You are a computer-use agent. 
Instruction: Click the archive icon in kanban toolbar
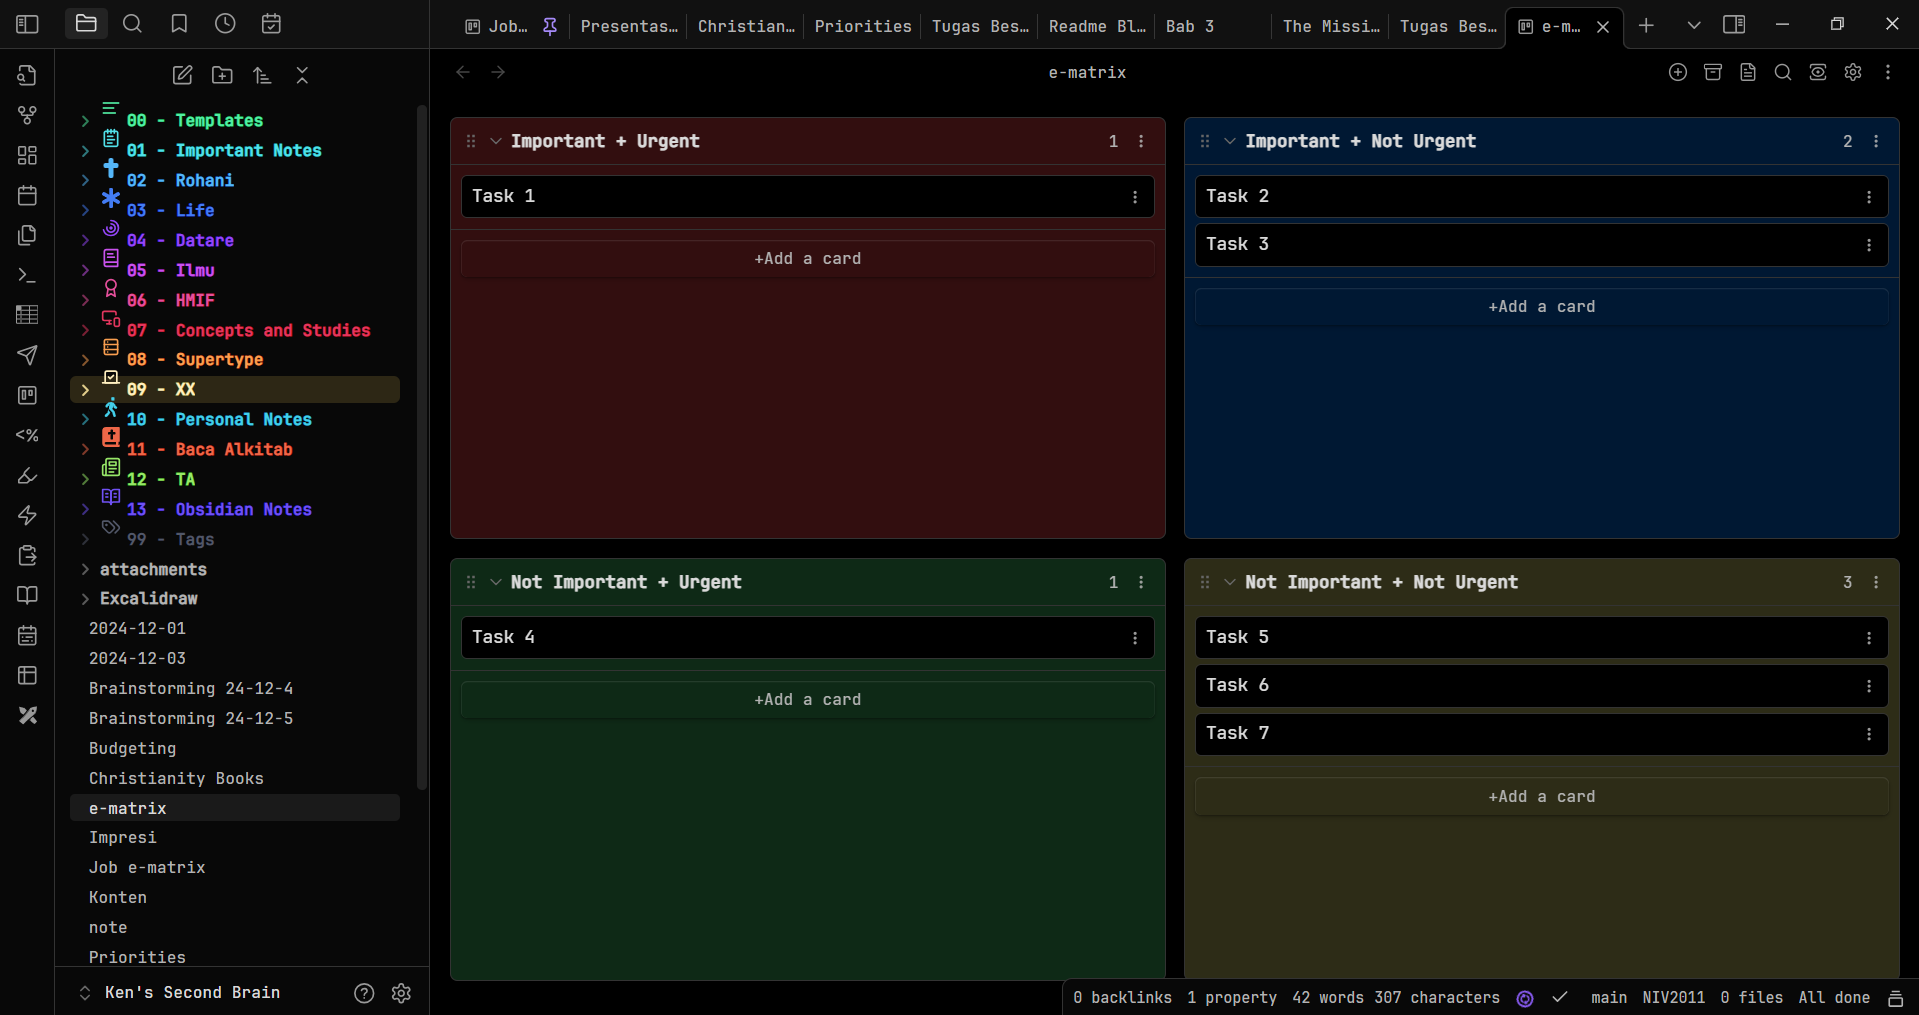[x=1712, y=72]
